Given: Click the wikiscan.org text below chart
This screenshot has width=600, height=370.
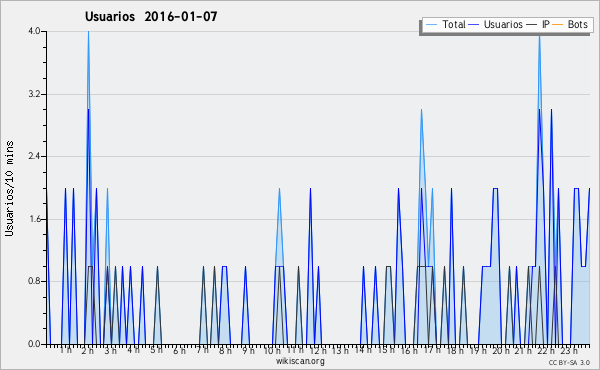Looking at the screenshot, I should pyautogui.click(x=300, y=361).
